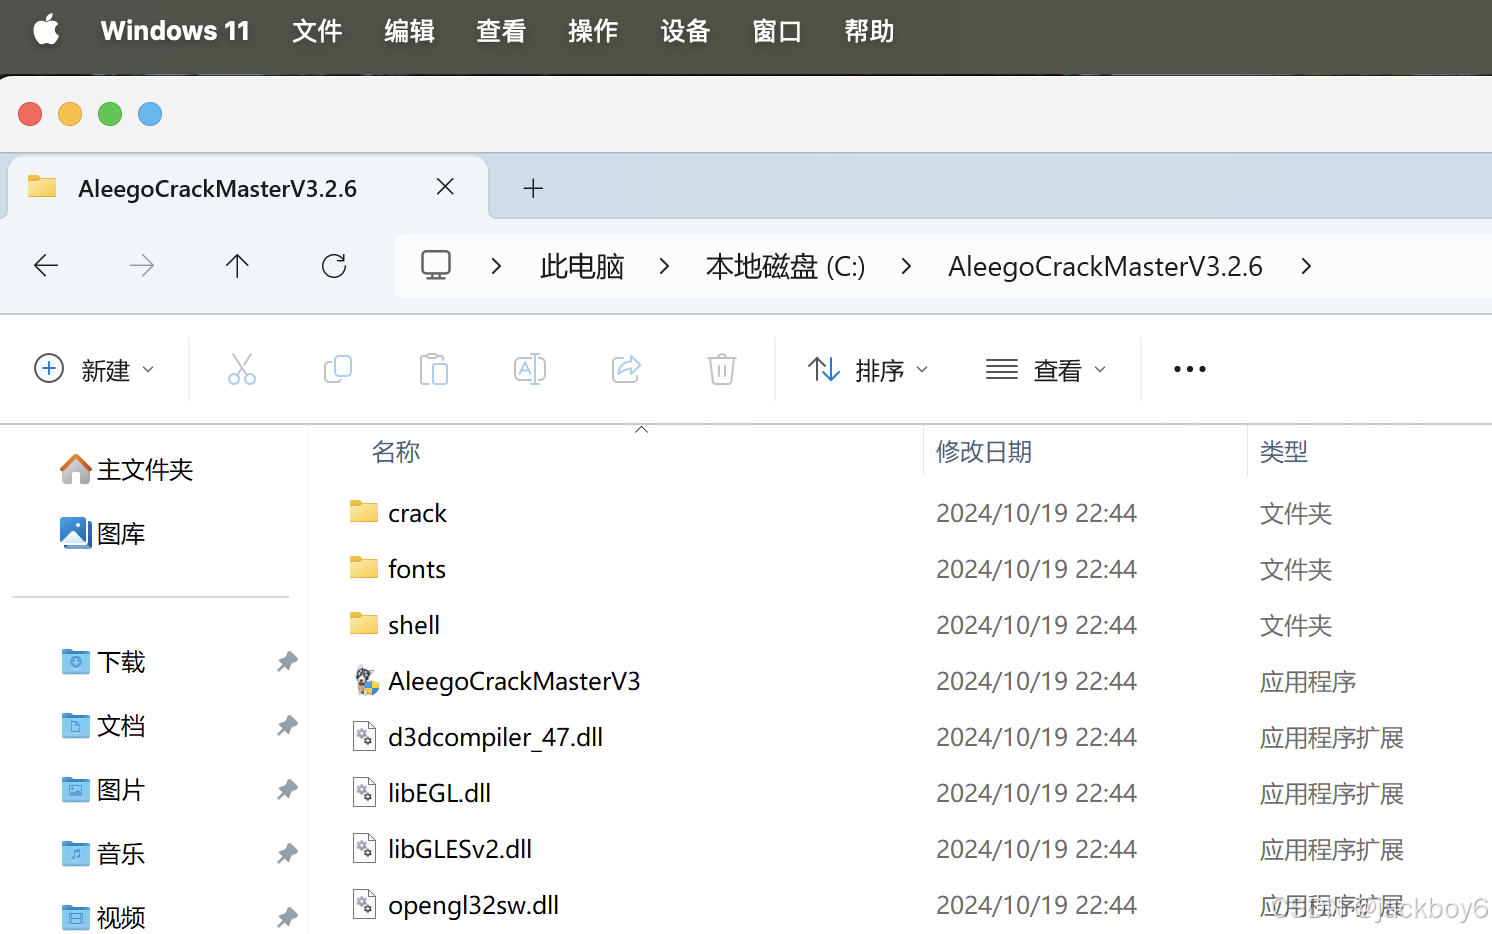Open the three-dot more options menu

pos(1190,369)
